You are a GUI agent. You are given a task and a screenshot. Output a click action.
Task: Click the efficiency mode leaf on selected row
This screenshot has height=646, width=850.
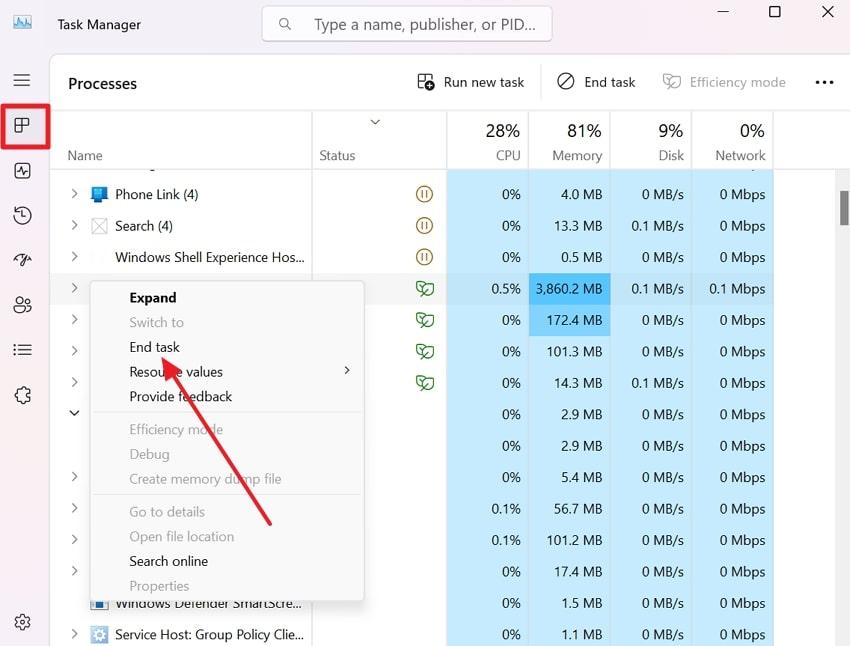coord(424,288)
